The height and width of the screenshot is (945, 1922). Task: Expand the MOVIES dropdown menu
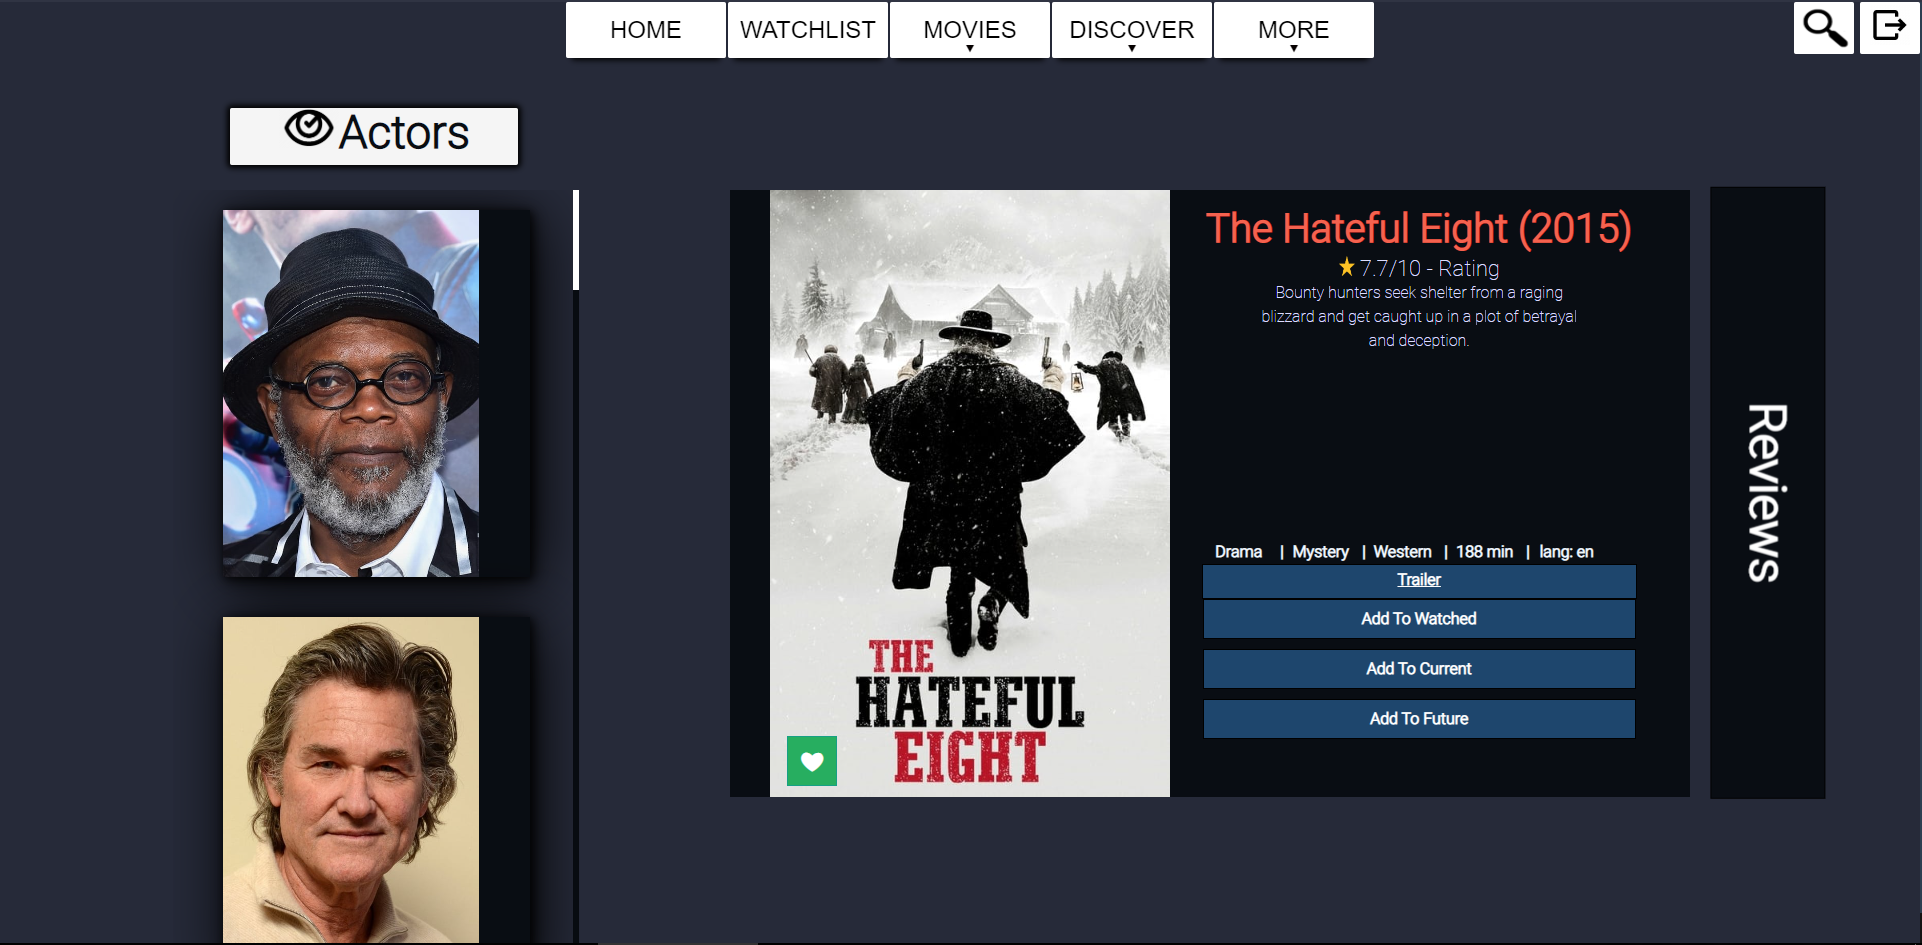[x=970, y=30]
